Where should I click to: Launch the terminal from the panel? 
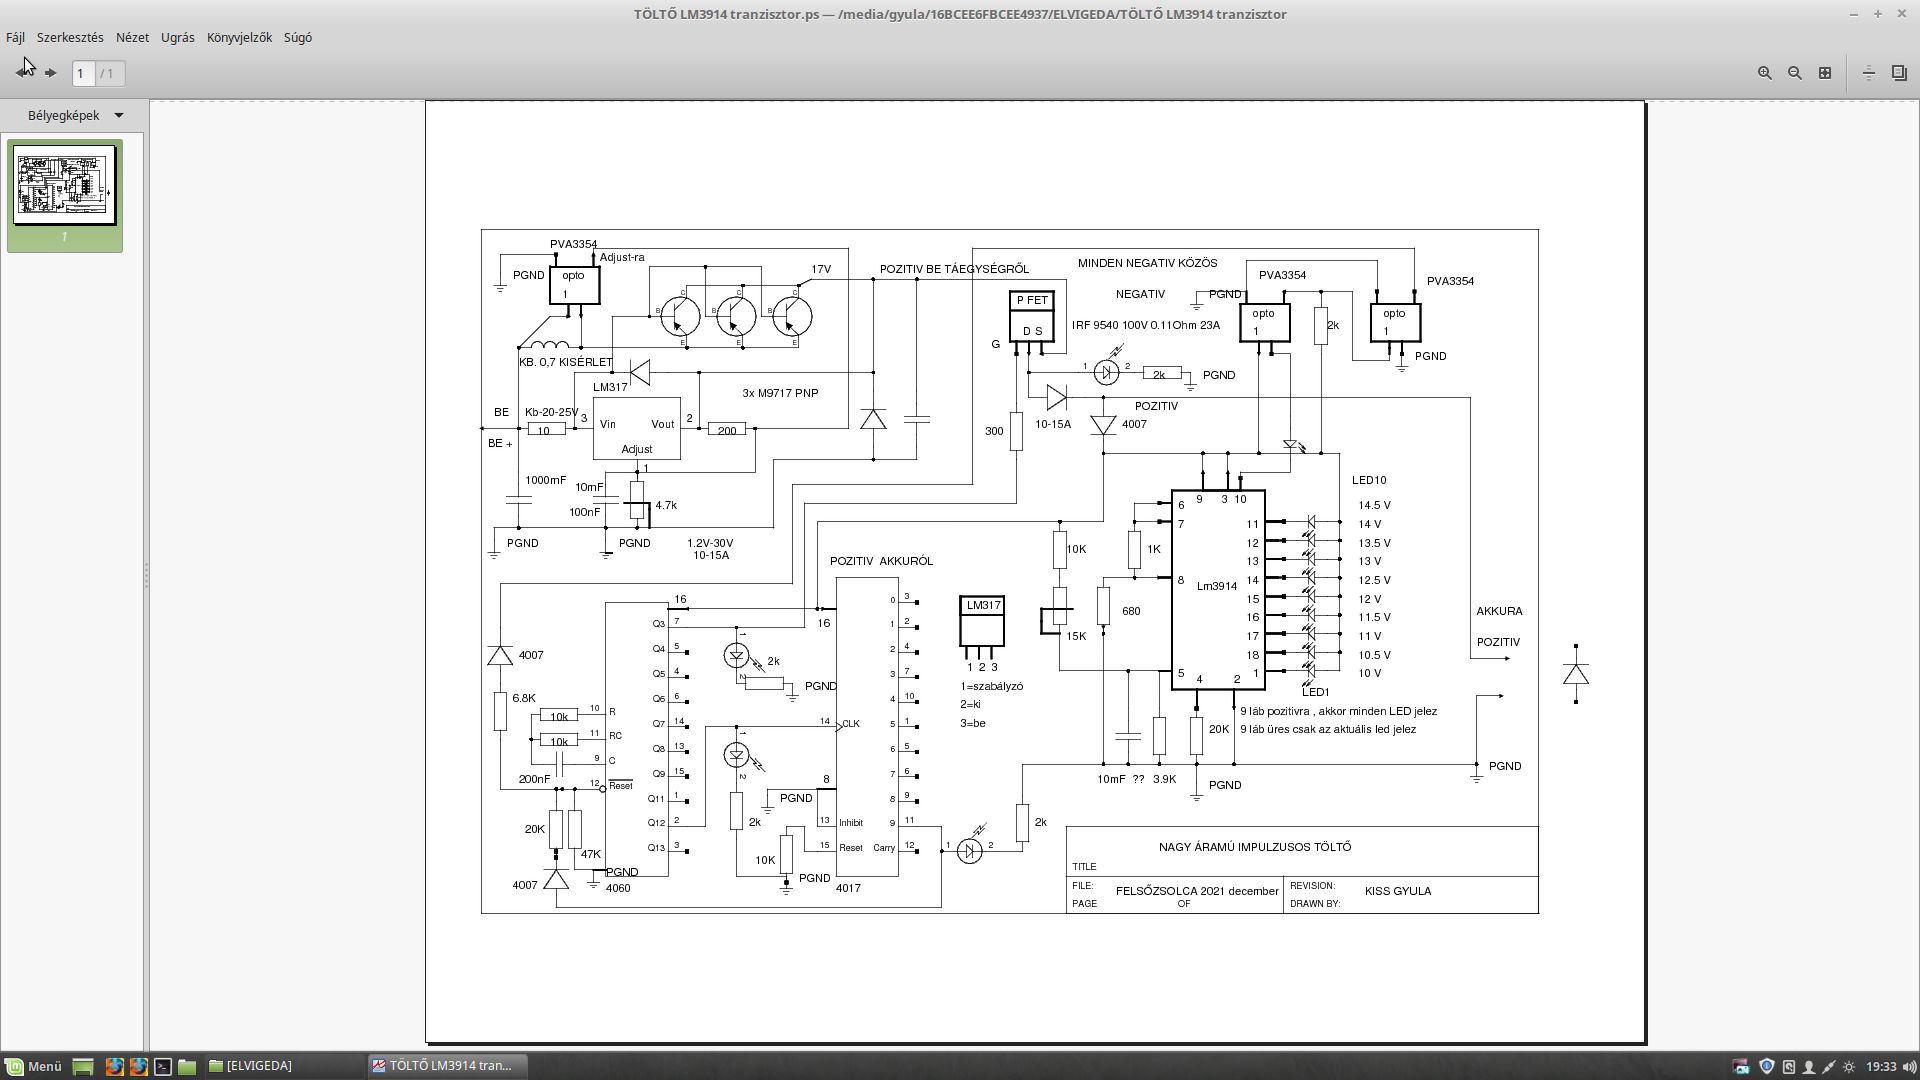[x=163, y=1066]
